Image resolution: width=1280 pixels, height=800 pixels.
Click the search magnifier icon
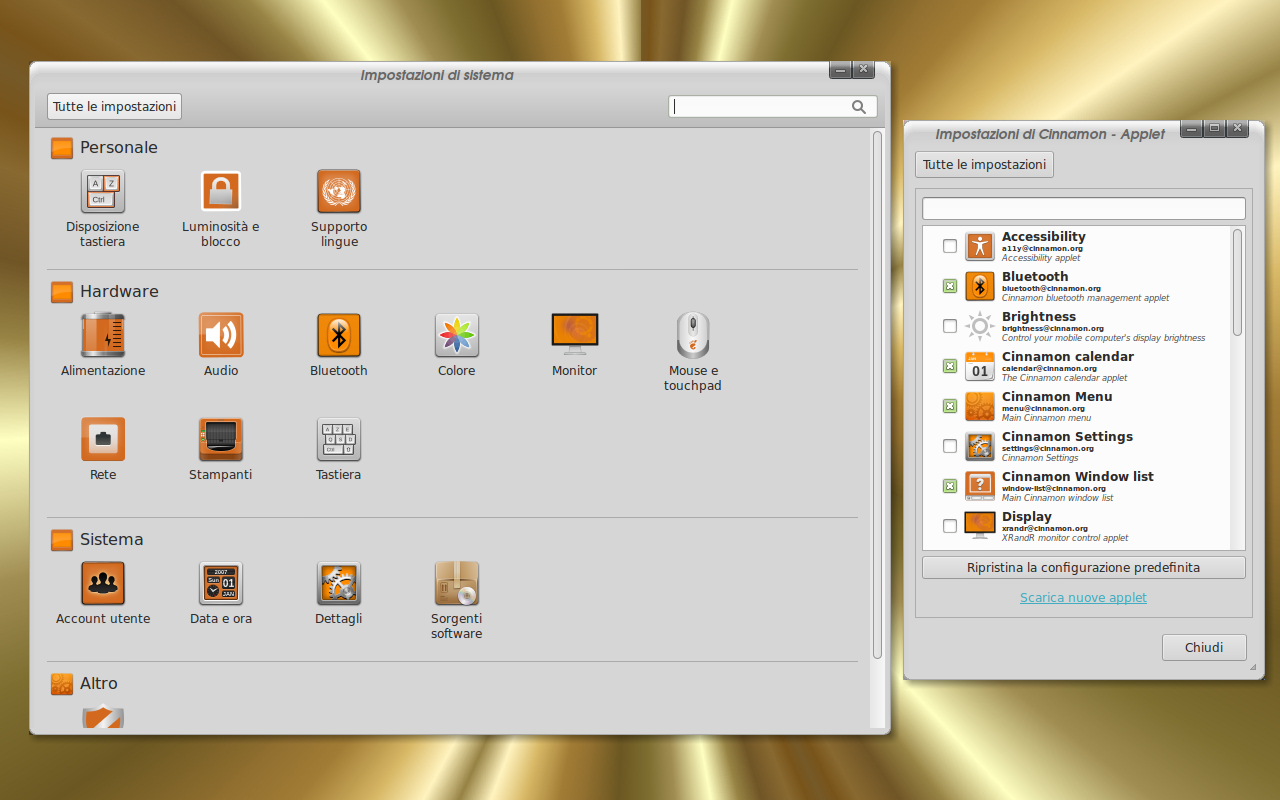pos(859,107)
